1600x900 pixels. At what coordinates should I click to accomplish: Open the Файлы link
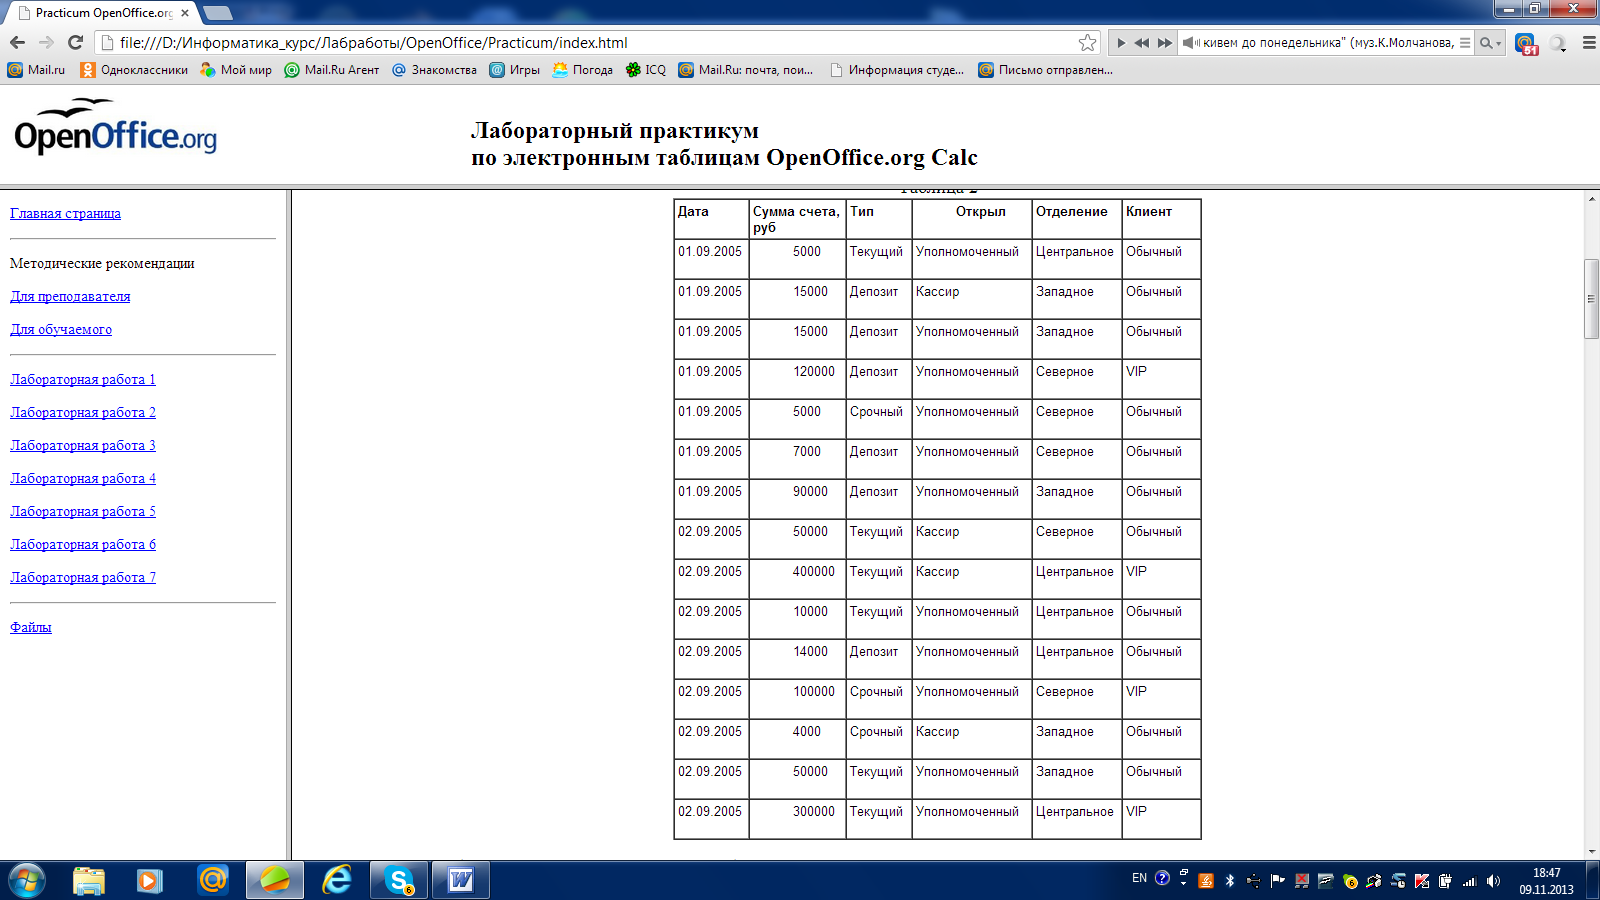click(x=31, y=627)
